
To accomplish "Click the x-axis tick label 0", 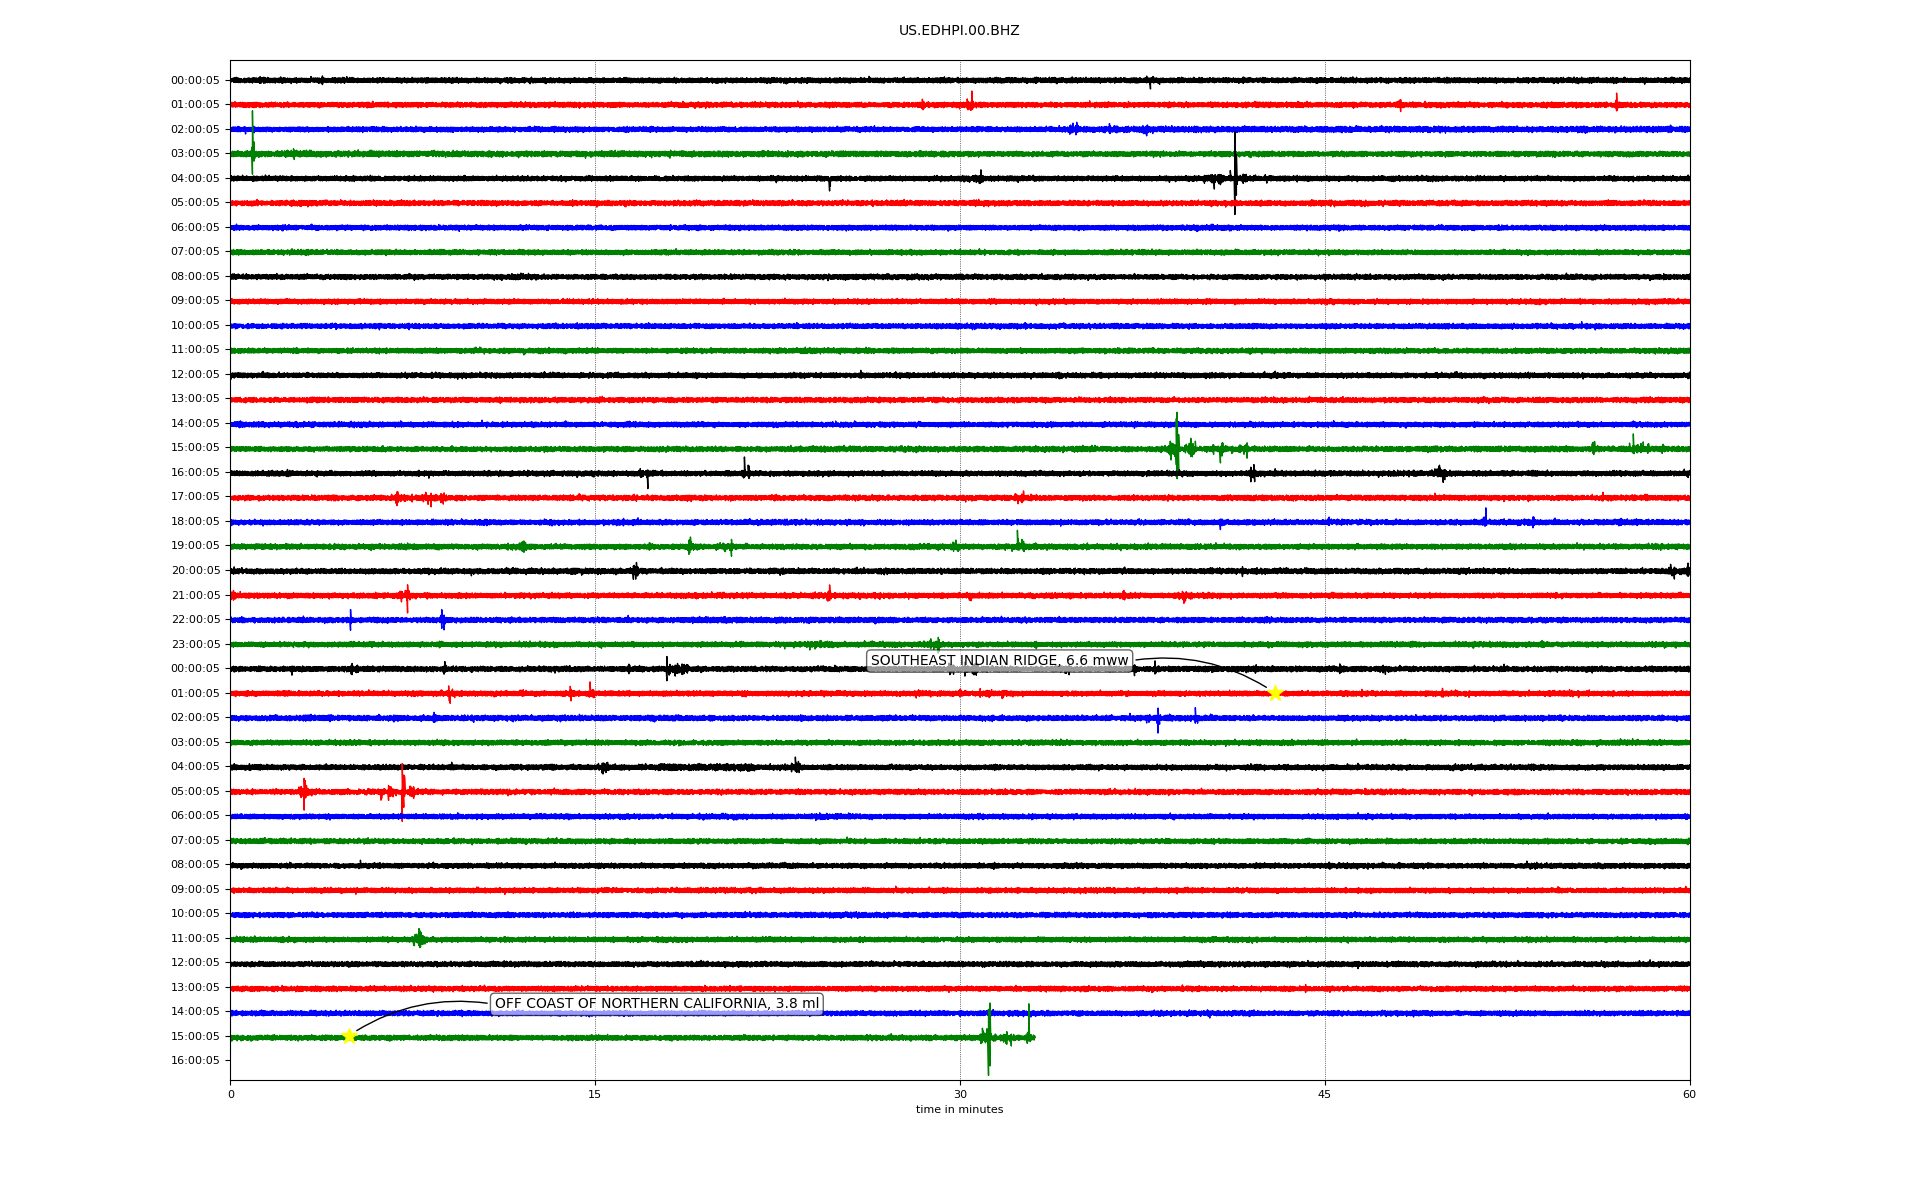I will (x=231, y=1094).
